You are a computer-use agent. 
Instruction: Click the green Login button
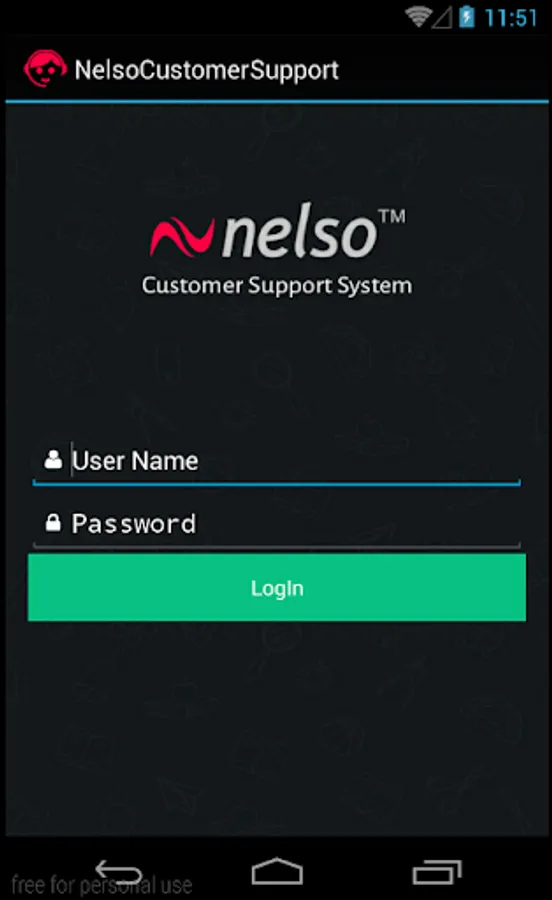(x=277, y=587)
